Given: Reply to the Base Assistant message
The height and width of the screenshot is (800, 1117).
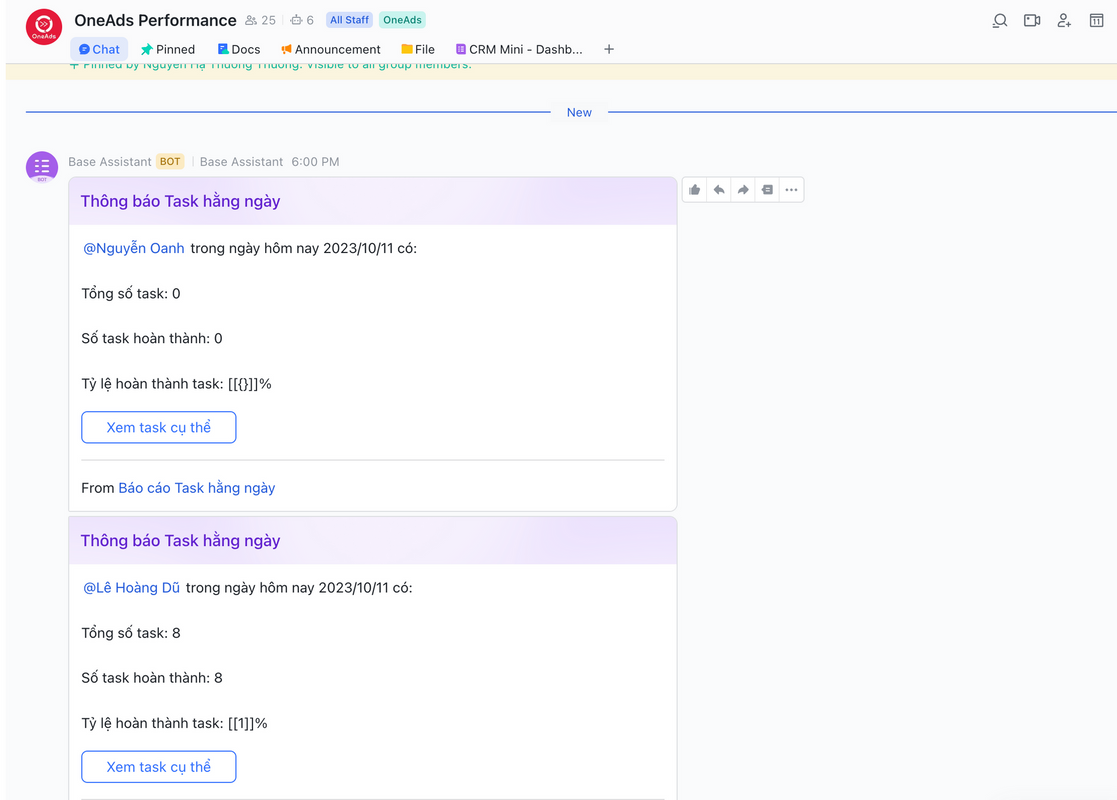Looking at the screenshot, I should (x=719, y=189).
